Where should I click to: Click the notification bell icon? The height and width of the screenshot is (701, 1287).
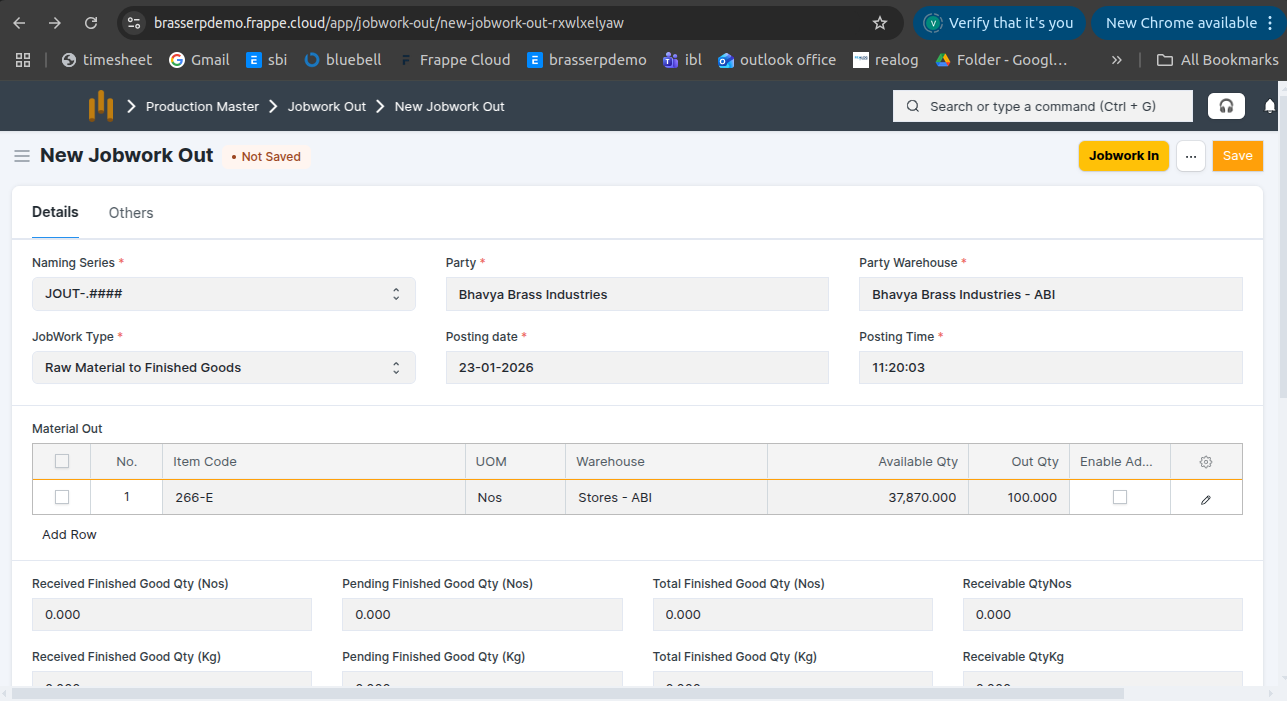(1270, 106)
